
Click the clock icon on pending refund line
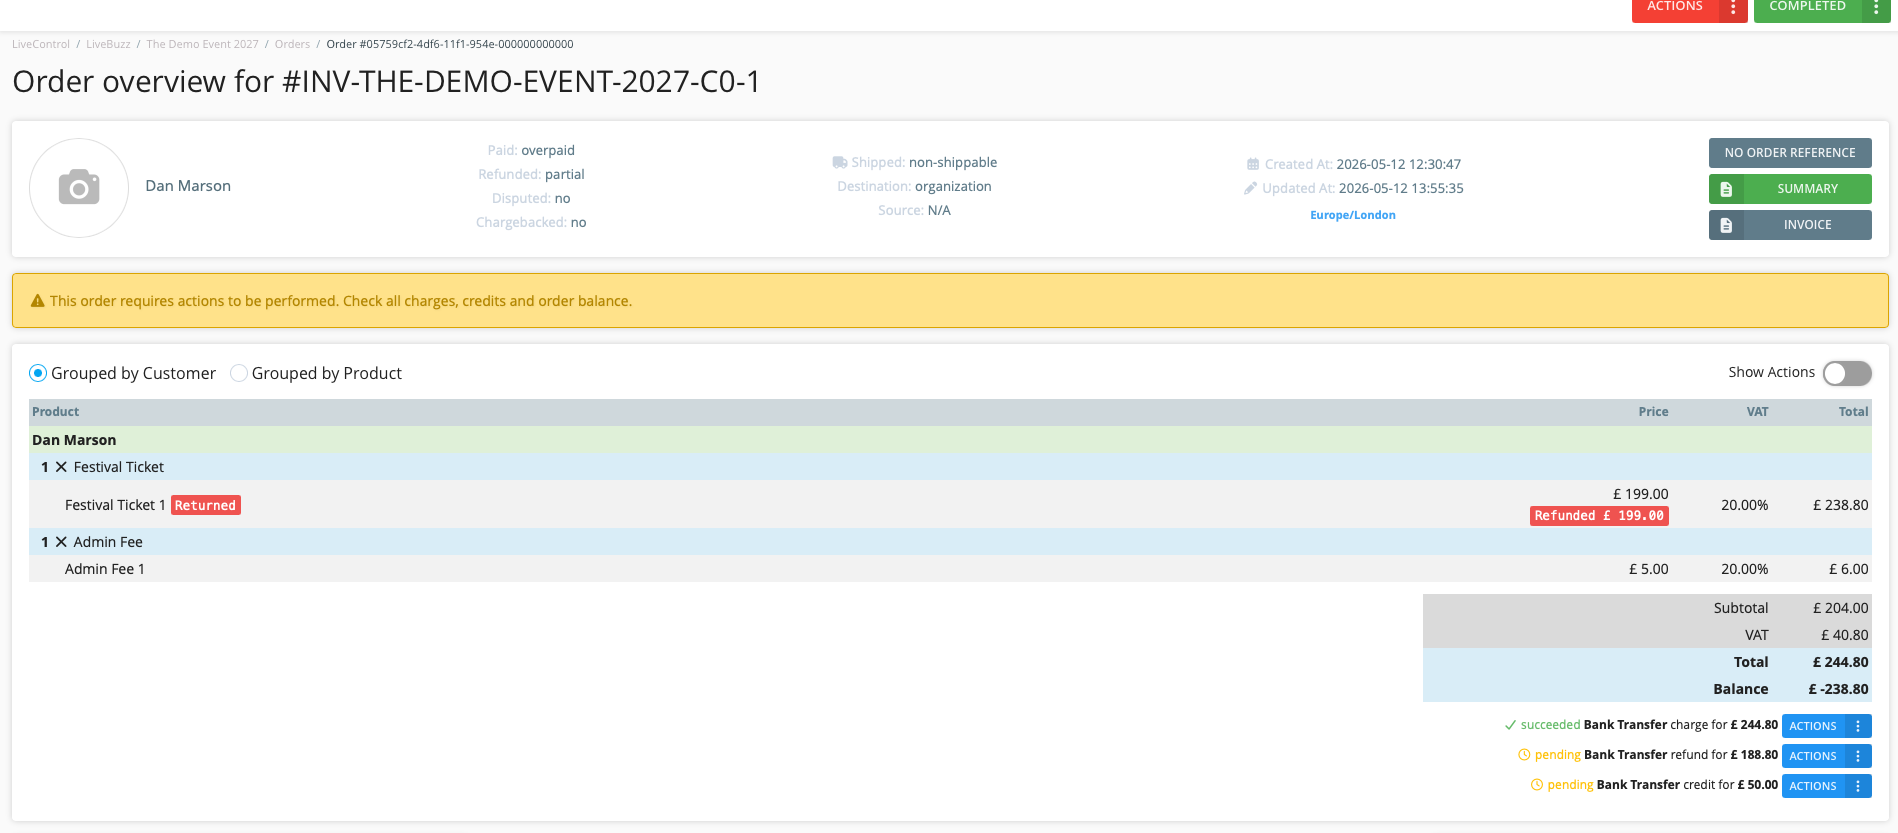[1524, 755]
